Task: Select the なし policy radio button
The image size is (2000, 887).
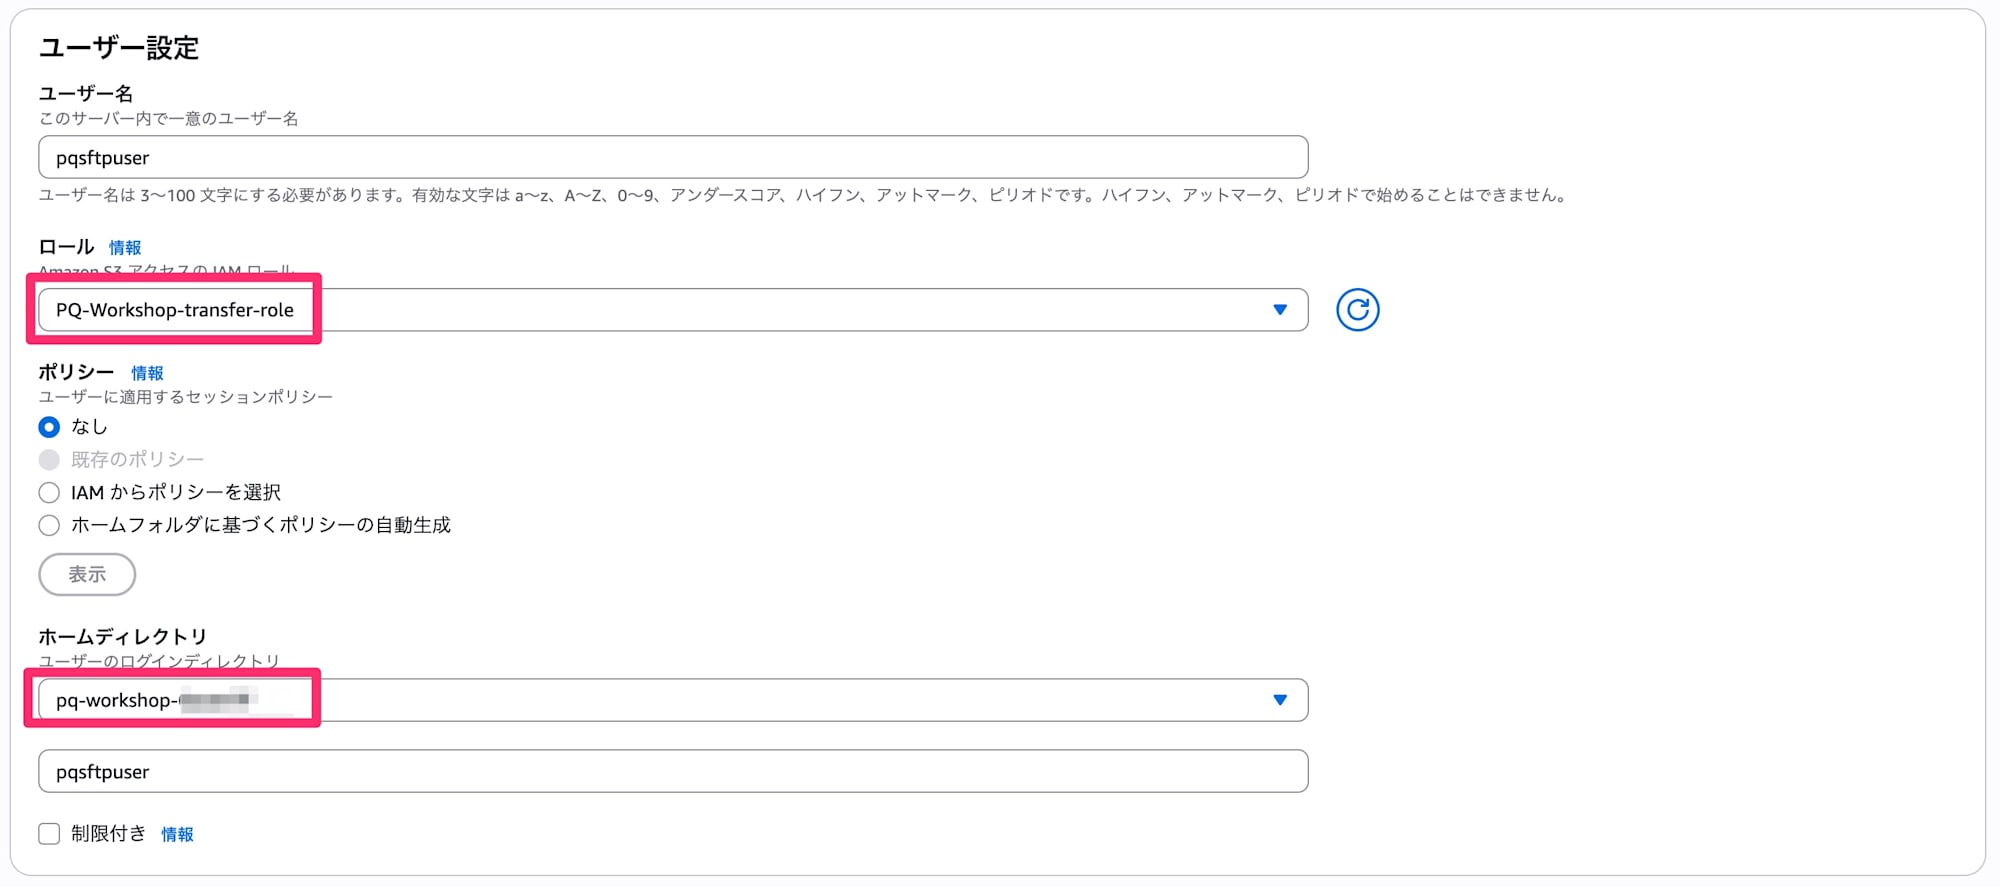Action: [49, 427]
